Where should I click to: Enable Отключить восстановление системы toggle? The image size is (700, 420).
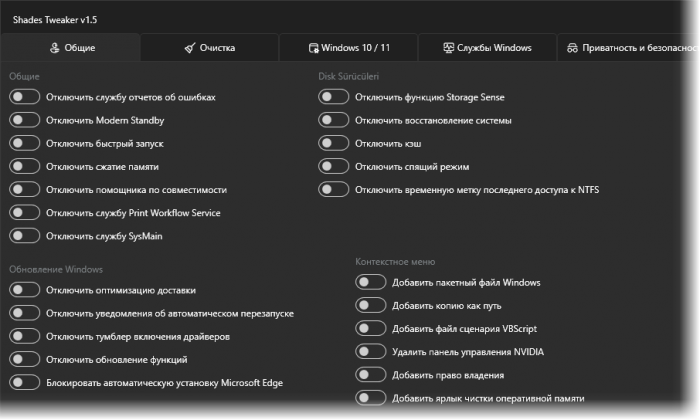point(333,120)
